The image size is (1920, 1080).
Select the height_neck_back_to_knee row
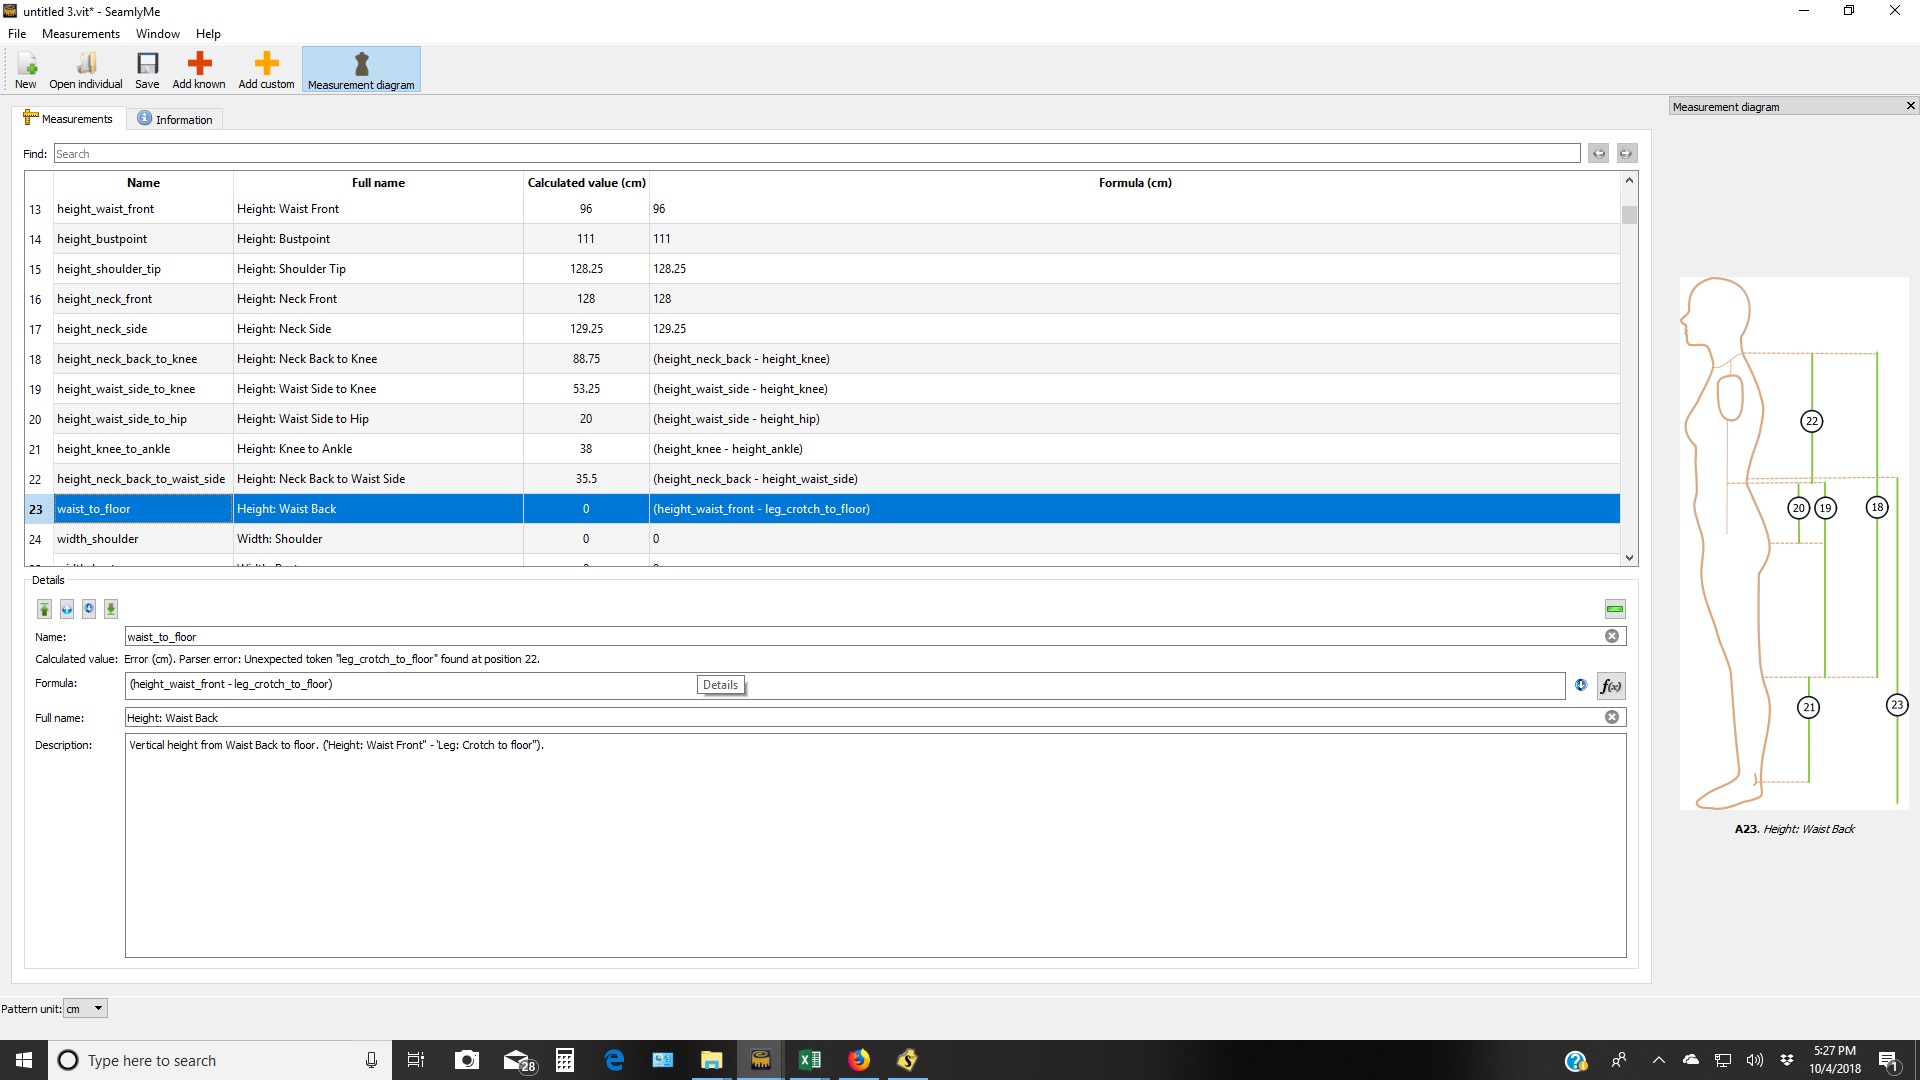point(822,359)
